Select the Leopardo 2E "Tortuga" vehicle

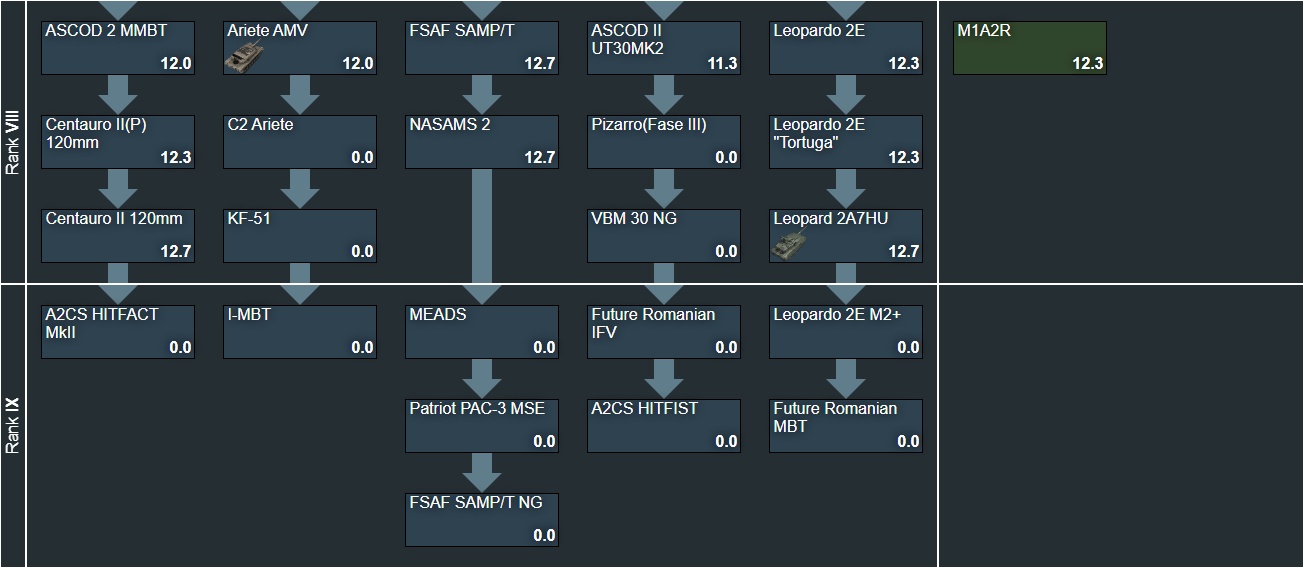click(x=846, y=142)
